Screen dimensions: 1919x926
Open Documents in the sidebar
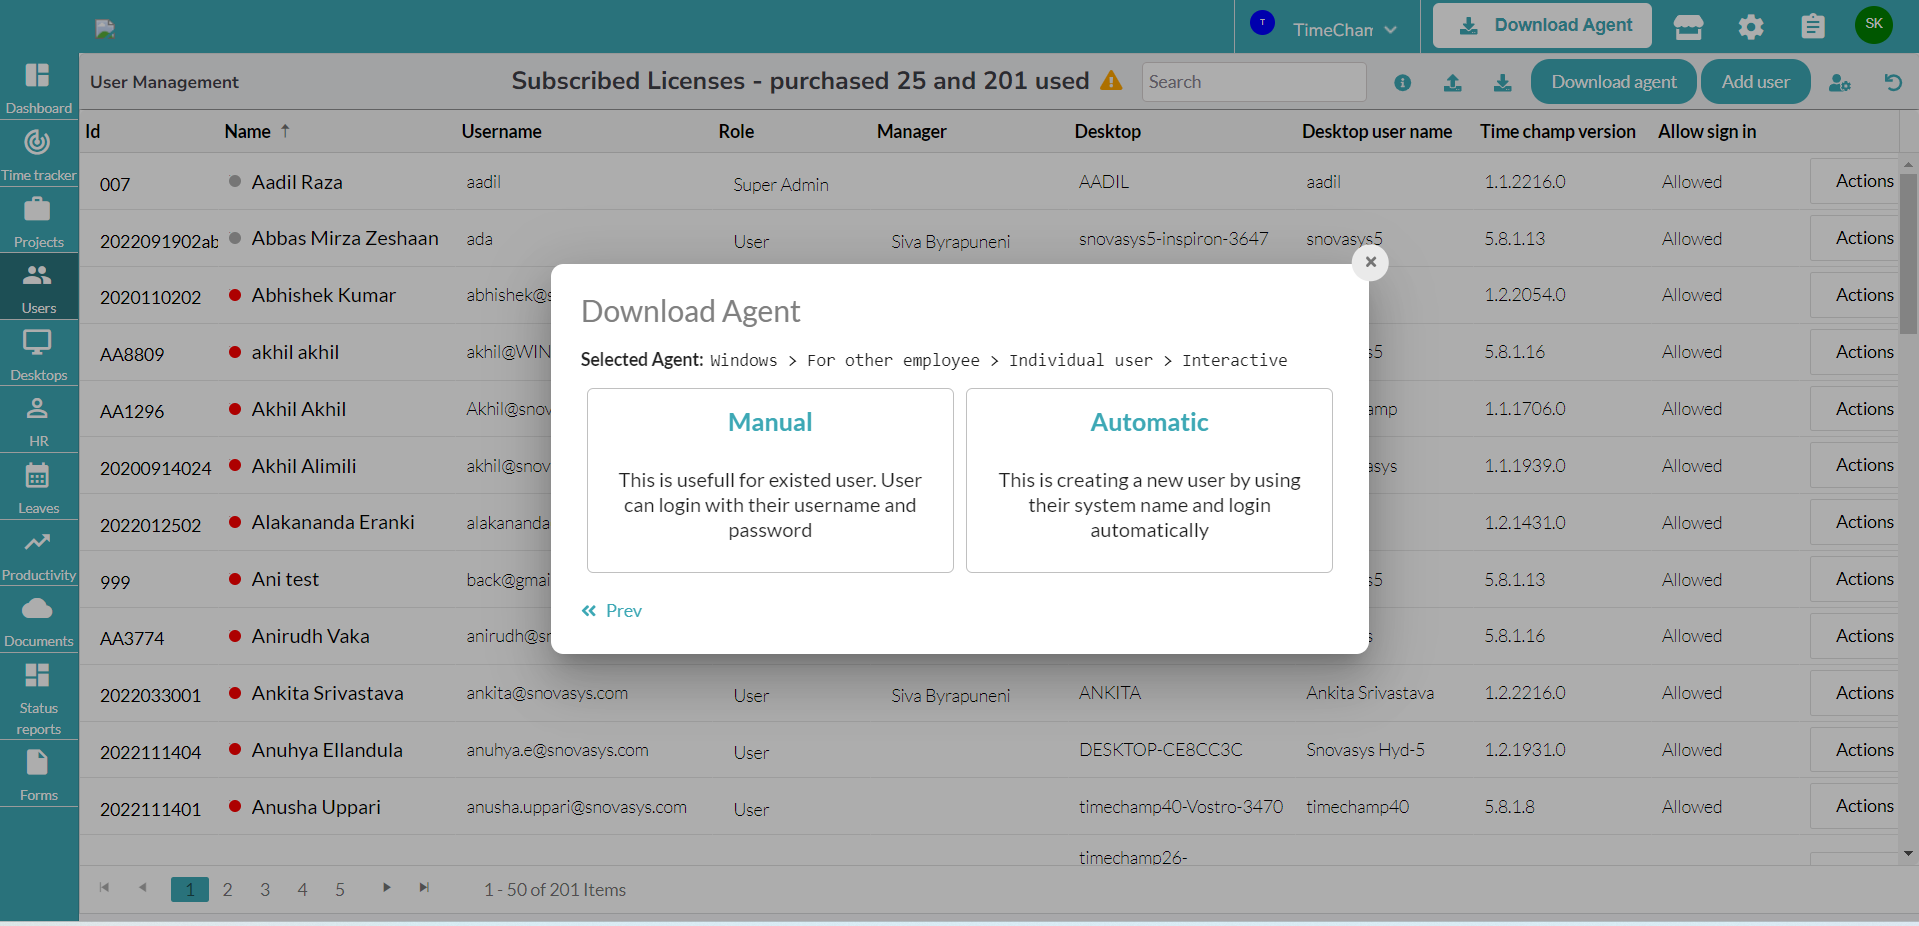click(x=38, y=620)
